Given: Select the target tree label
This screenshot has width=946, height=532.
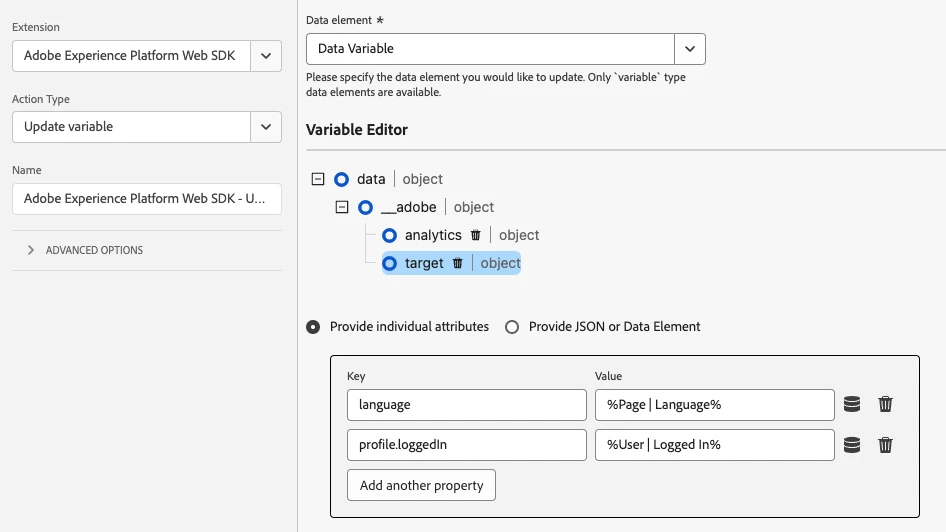Looking at the screenshot, I should 424,264.
